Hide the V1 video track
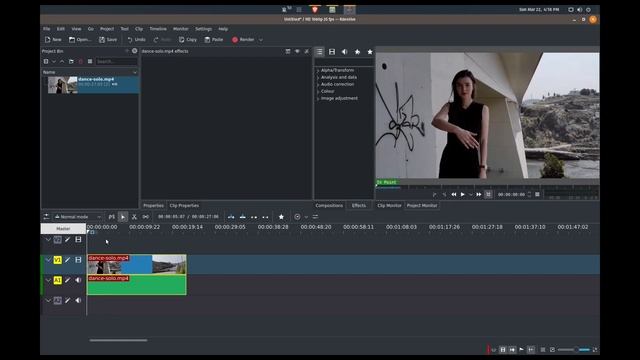640x360 pixels. point(78,260)
